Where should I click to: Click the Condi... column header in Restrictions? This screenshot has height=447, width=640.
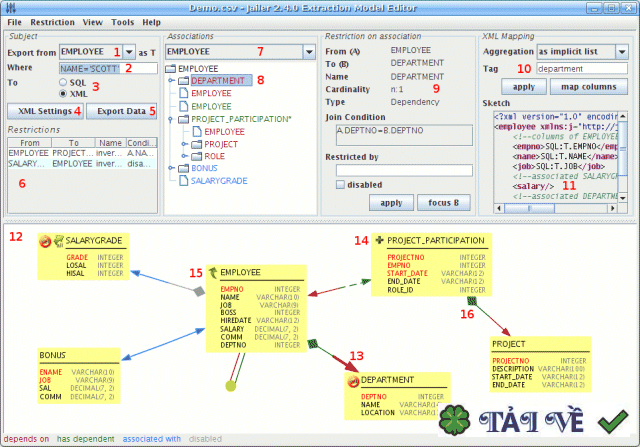(141, 143)
